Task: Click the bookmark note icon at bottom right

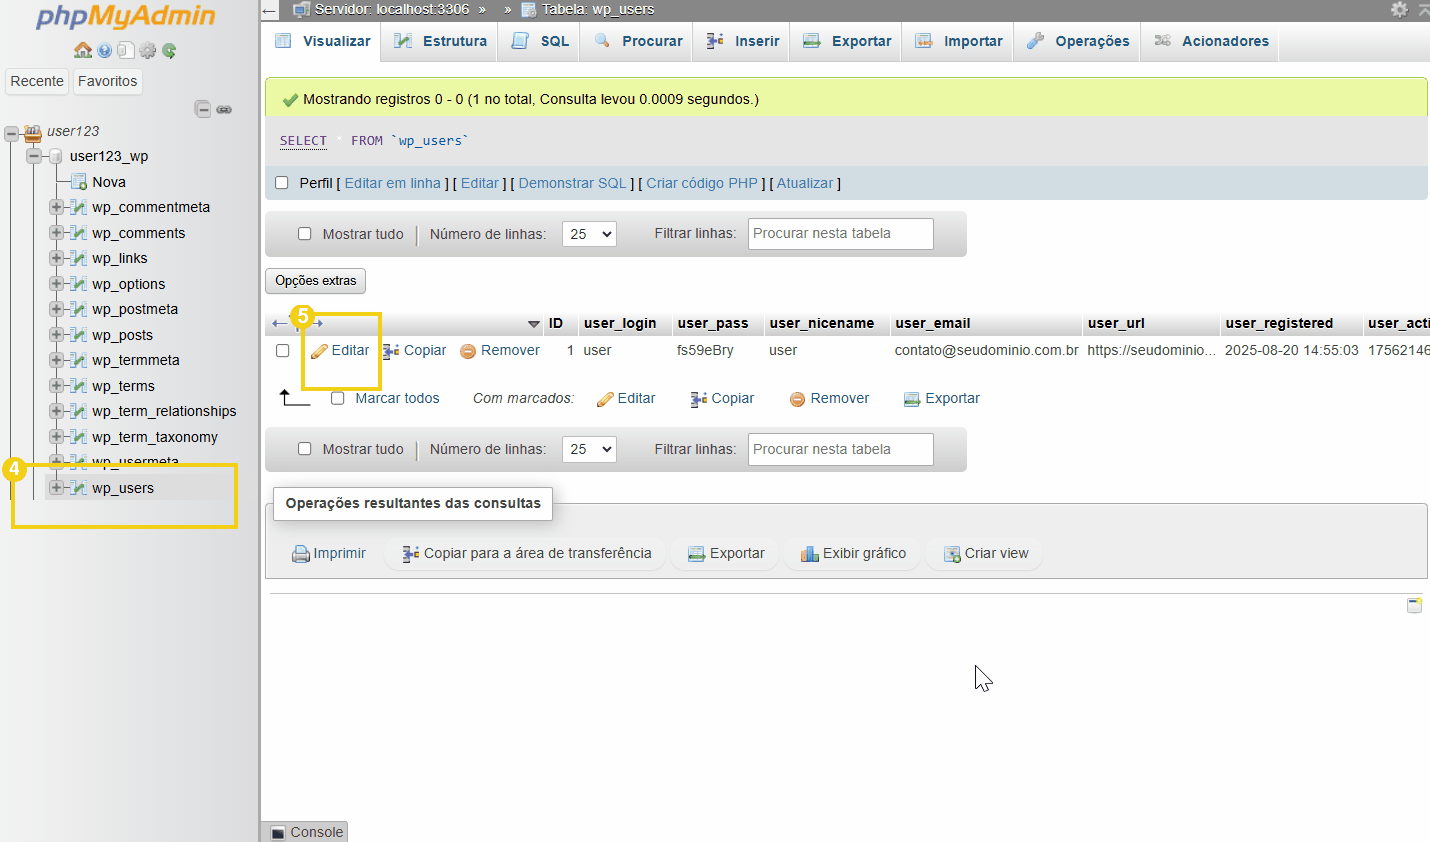Action: 1414,605
